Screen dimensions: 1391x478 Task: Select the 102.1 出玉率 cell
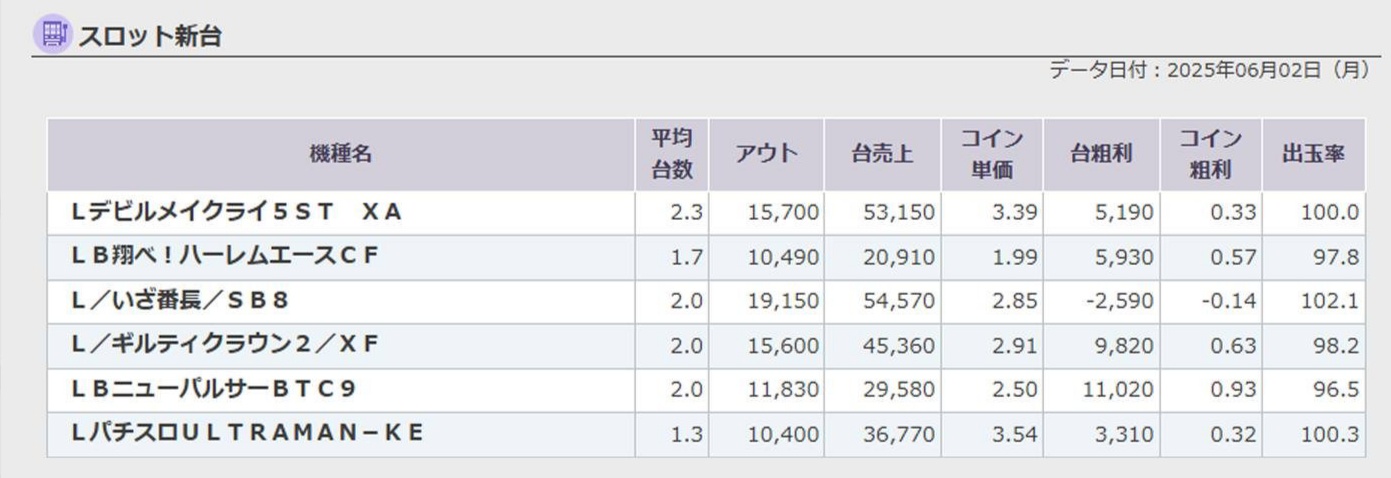click(x=1335, y=301)
